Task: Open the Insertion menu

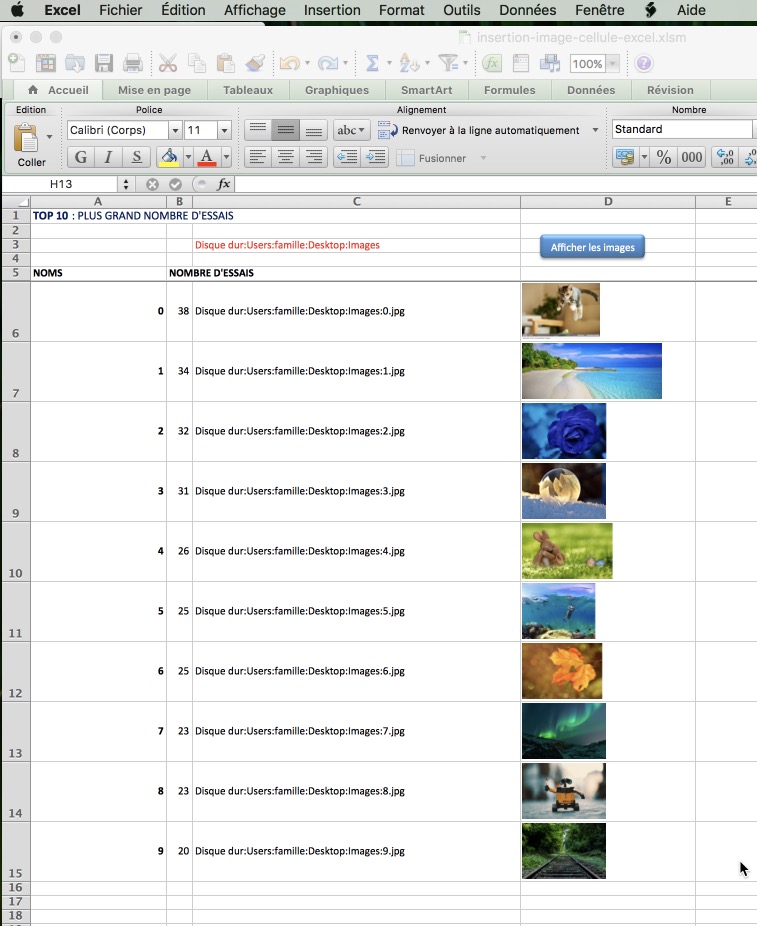Action: click(x=332, y=10)
